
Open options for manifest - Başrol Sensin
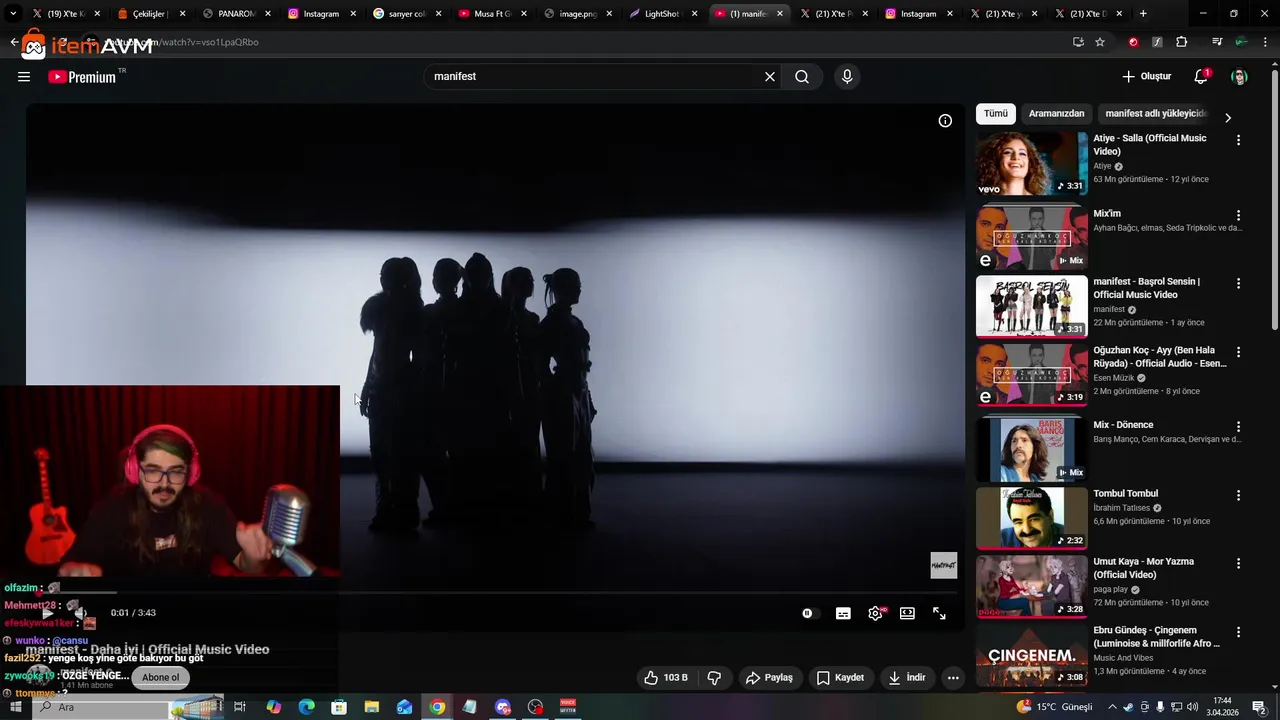1238,284
